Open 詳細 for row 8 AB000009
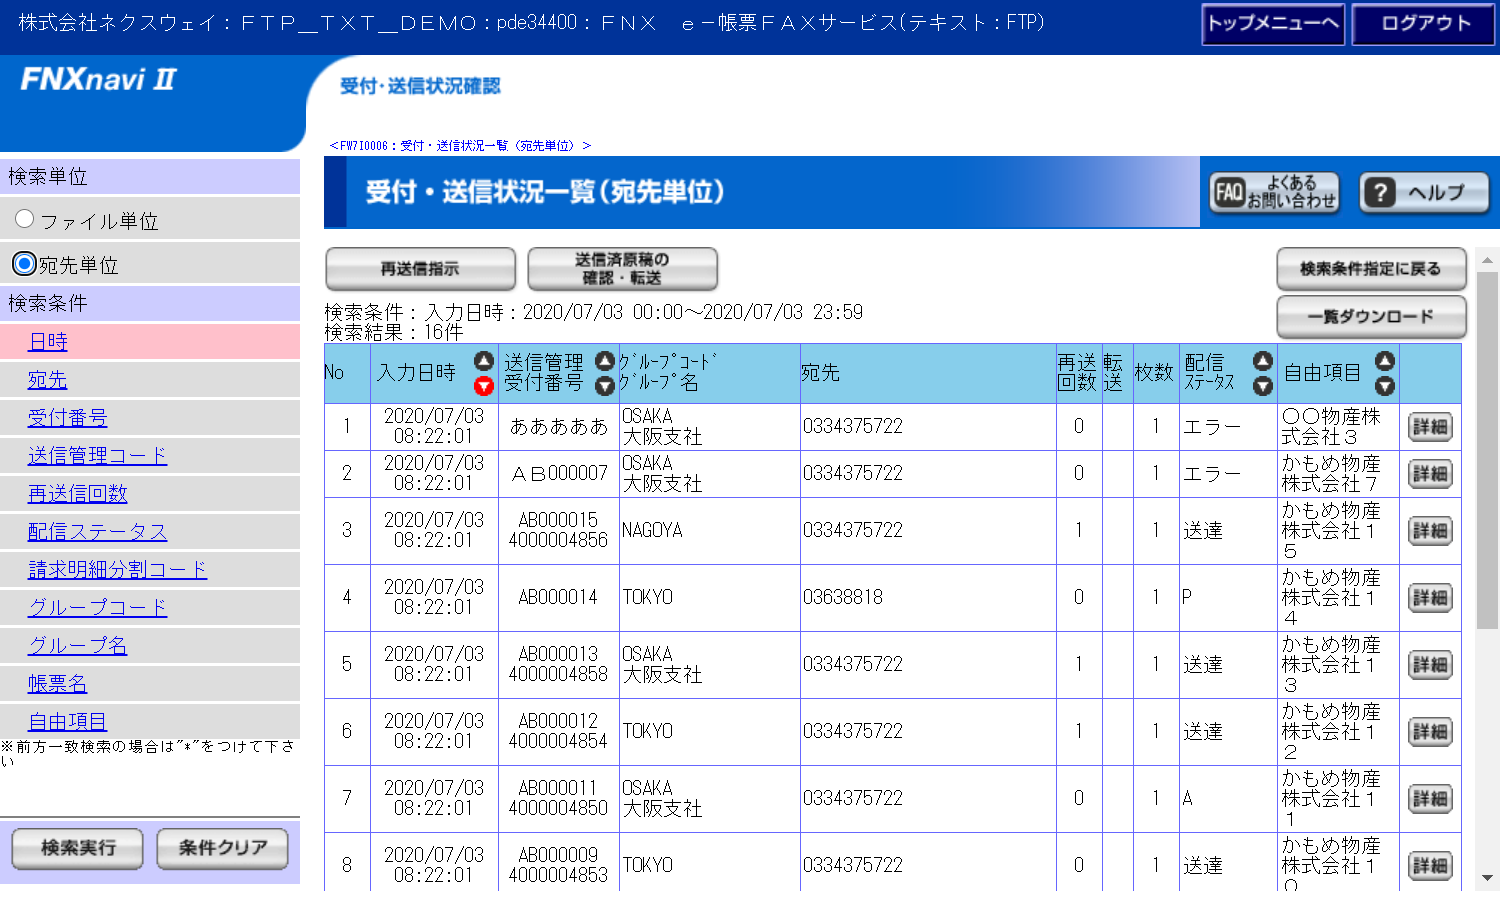 (x=1430, y=866)
